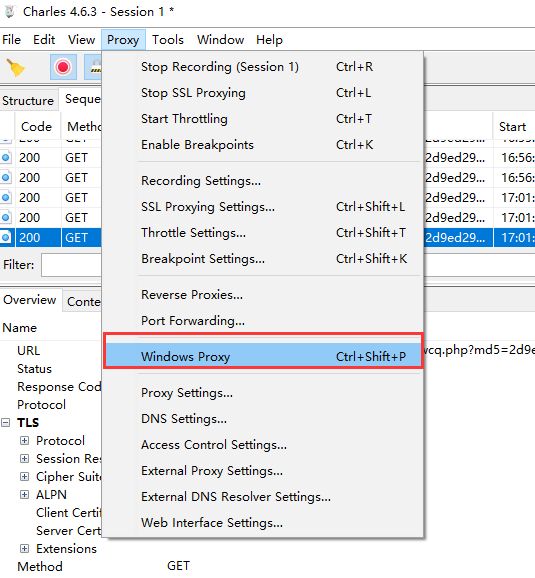
Task: Expand the Extensions tree node
Action: 24,549
